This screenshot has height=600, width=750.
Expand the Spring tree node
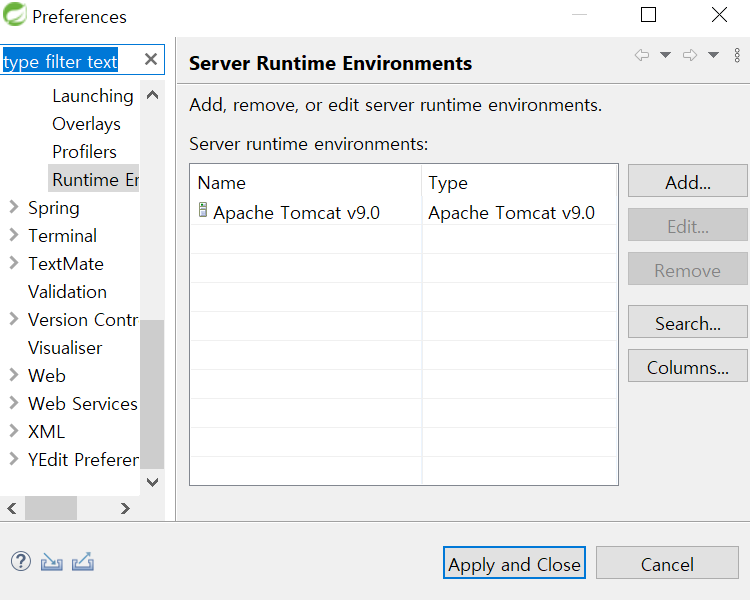click(x=14, y=207)
